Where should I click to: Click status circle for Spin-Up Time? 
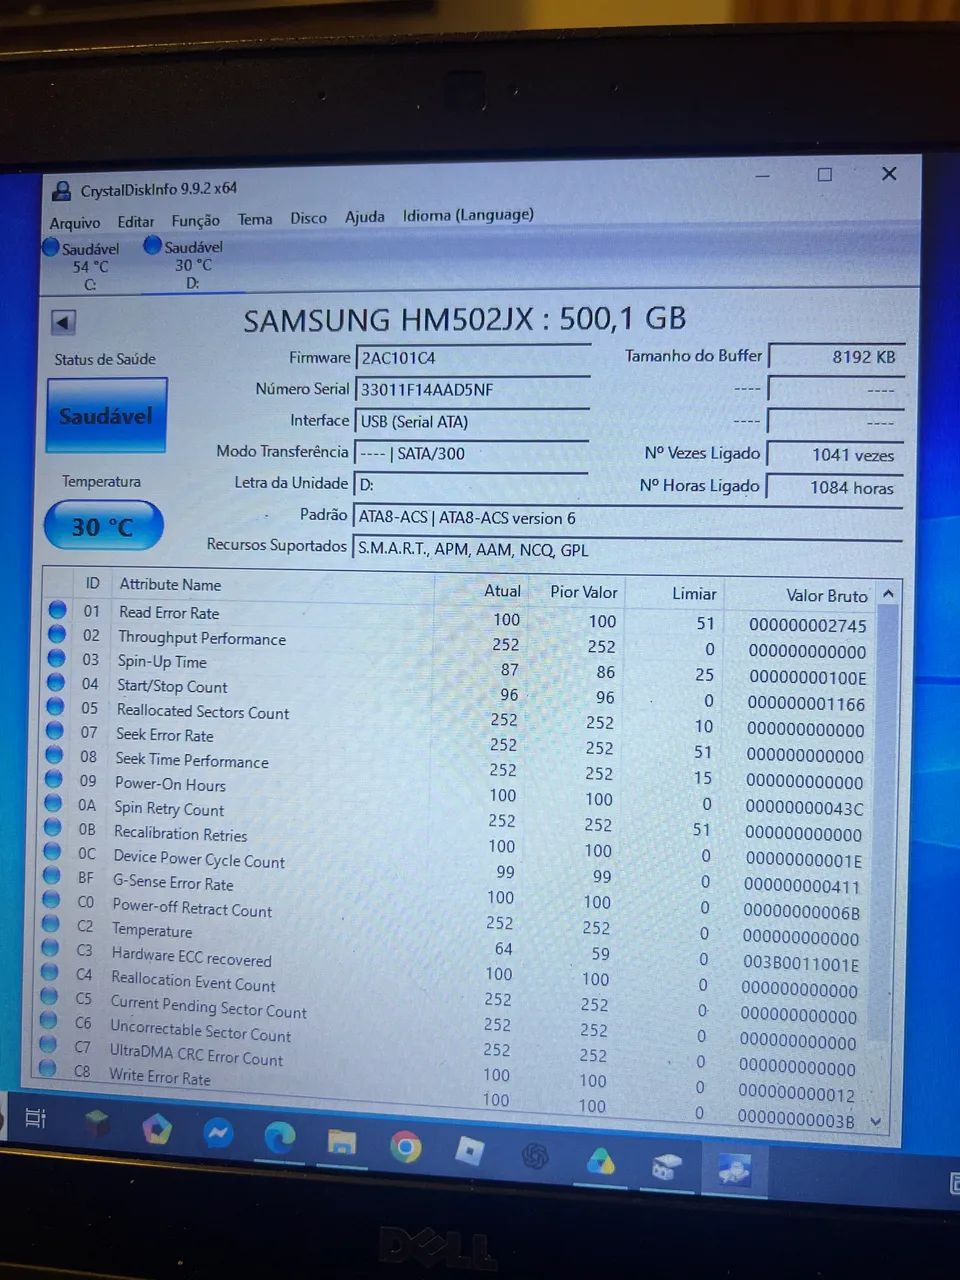pyautogui.click(x=57, y=658)
